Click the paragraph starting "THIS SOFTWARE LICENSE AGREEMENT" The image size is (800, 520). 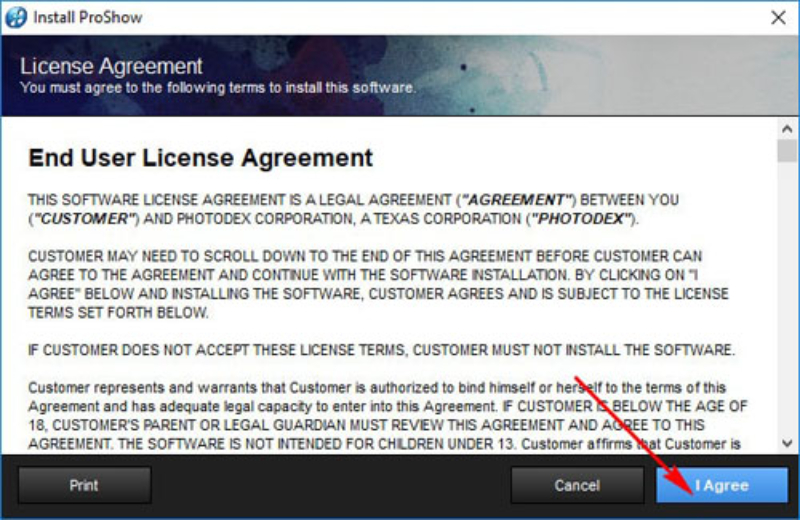click(x=353, y=209)
